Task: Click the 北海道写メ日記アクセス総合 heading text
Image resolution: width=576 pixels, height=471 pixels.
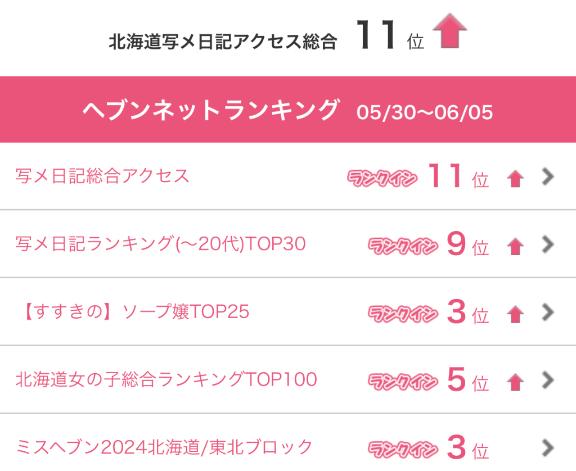Action: pyautogui.click(x=223, y=41)
